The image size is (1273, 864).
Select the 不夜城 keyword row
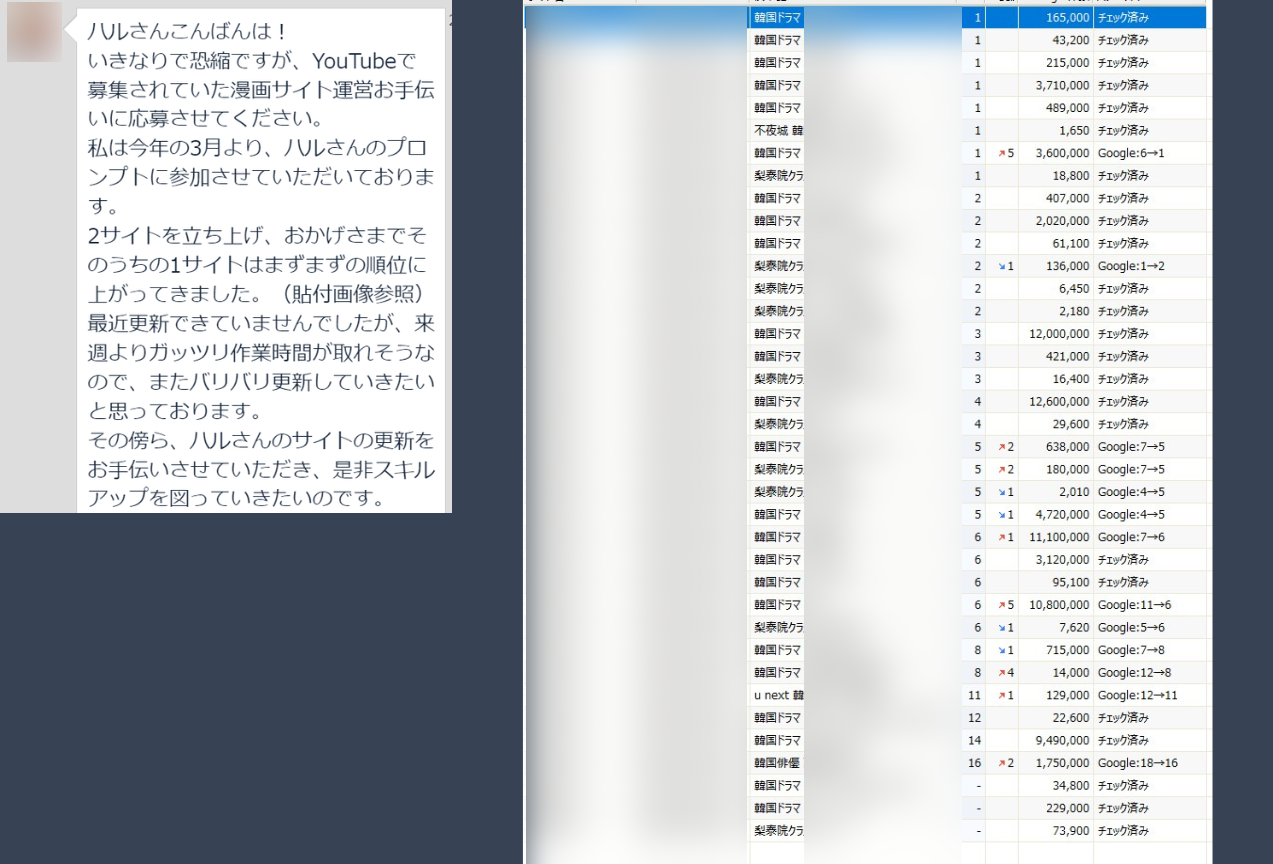click(x=778, y=131)
